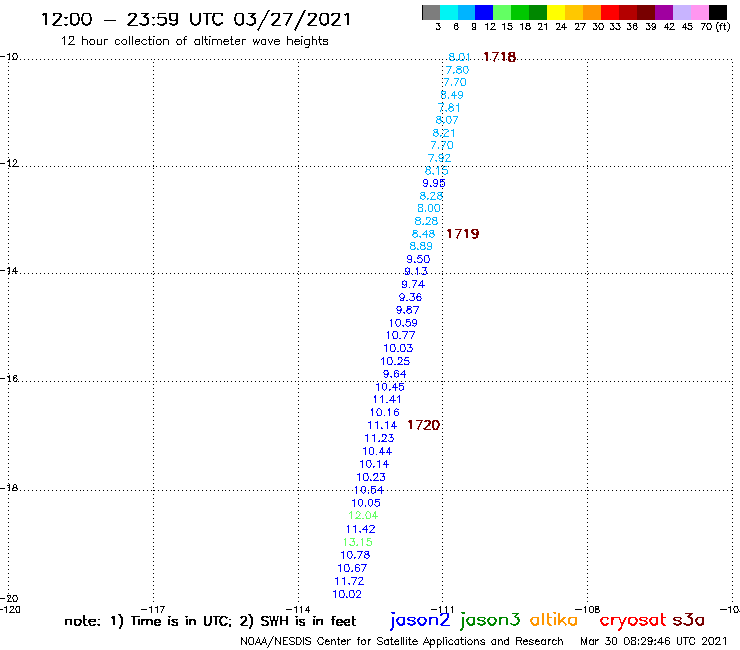Viewport: 740px width, 650px height.
Task: Click the 8.48 wave height value
Action: (x=423, y=234)
